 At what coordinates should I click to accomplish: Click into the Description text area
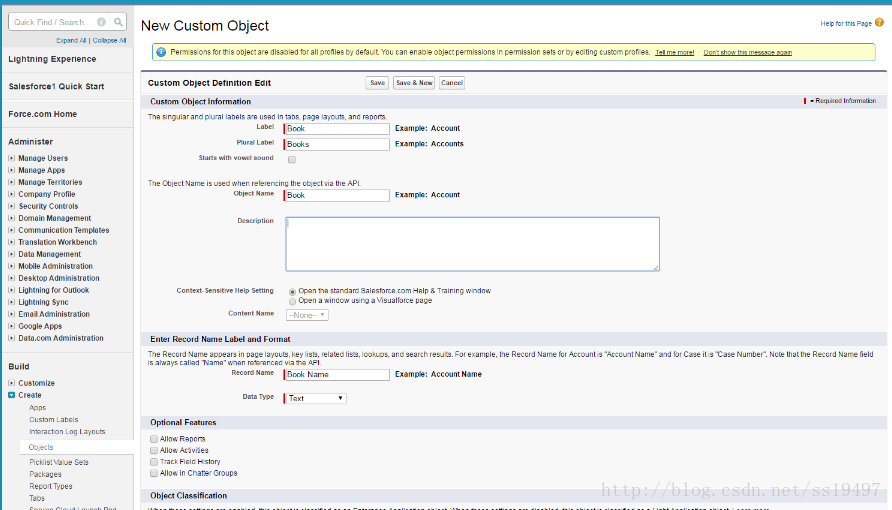click(x=473, y=244)
